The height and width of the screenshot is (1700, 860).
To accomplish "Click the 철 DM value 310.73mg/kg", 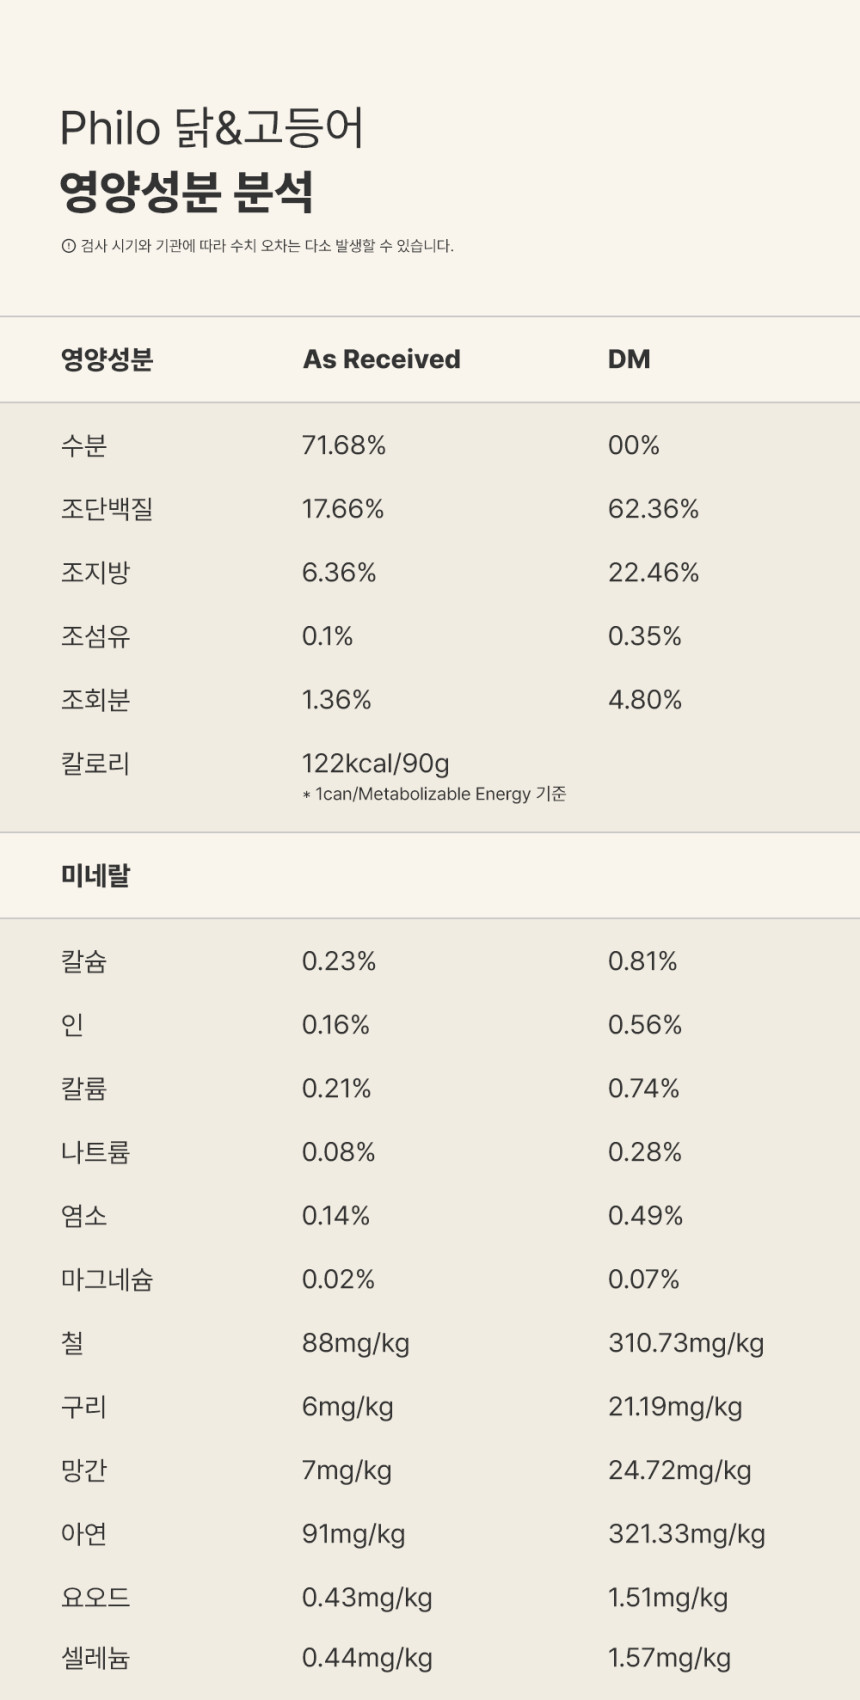I will [685, 1343].
